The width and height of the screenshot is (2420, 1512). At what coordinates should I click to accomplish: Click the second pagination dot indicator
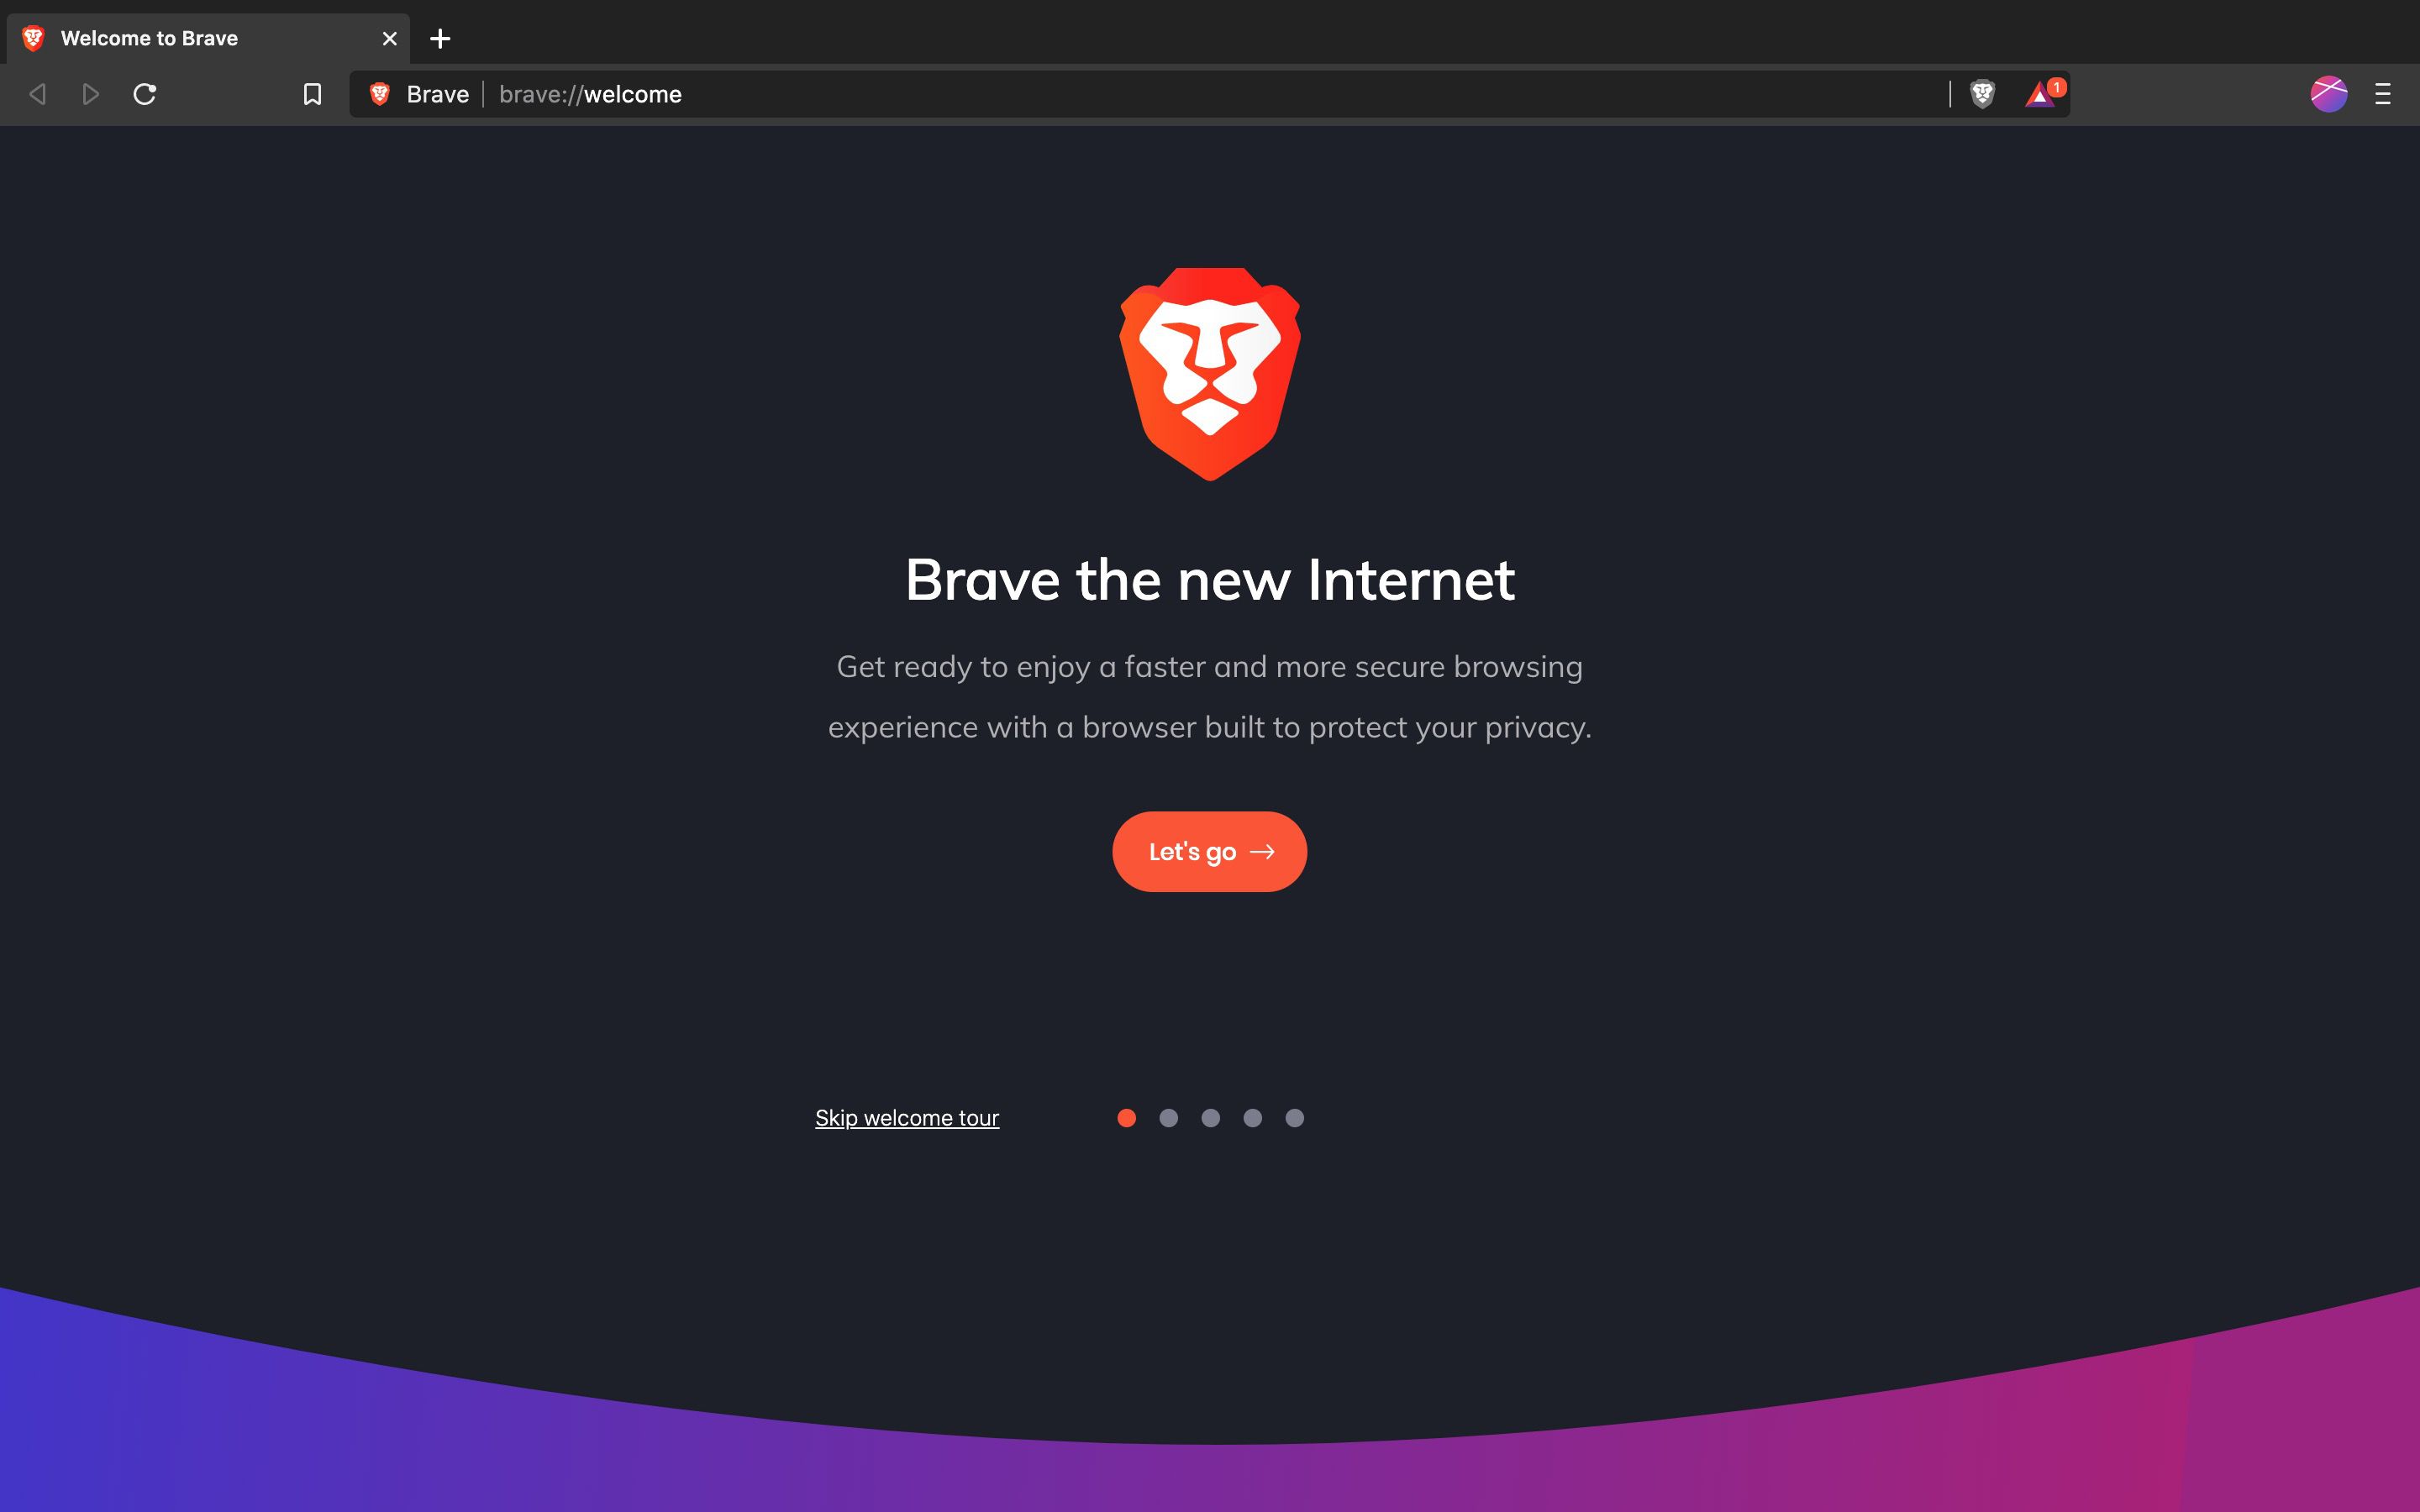1167,1116
